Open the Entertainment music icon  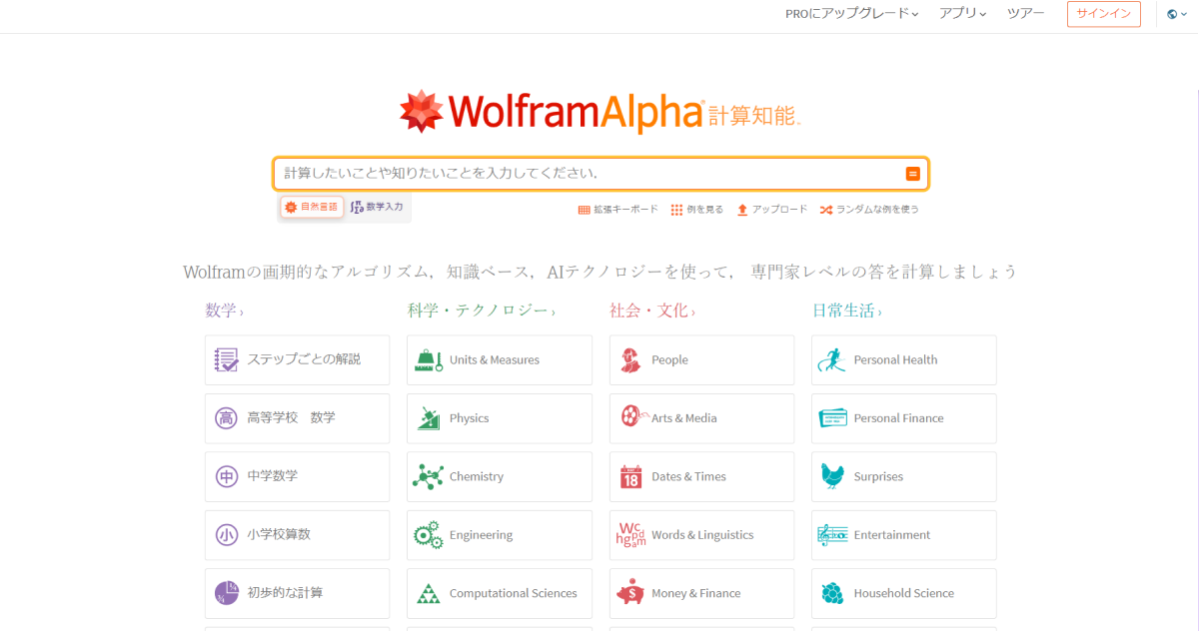832,535
